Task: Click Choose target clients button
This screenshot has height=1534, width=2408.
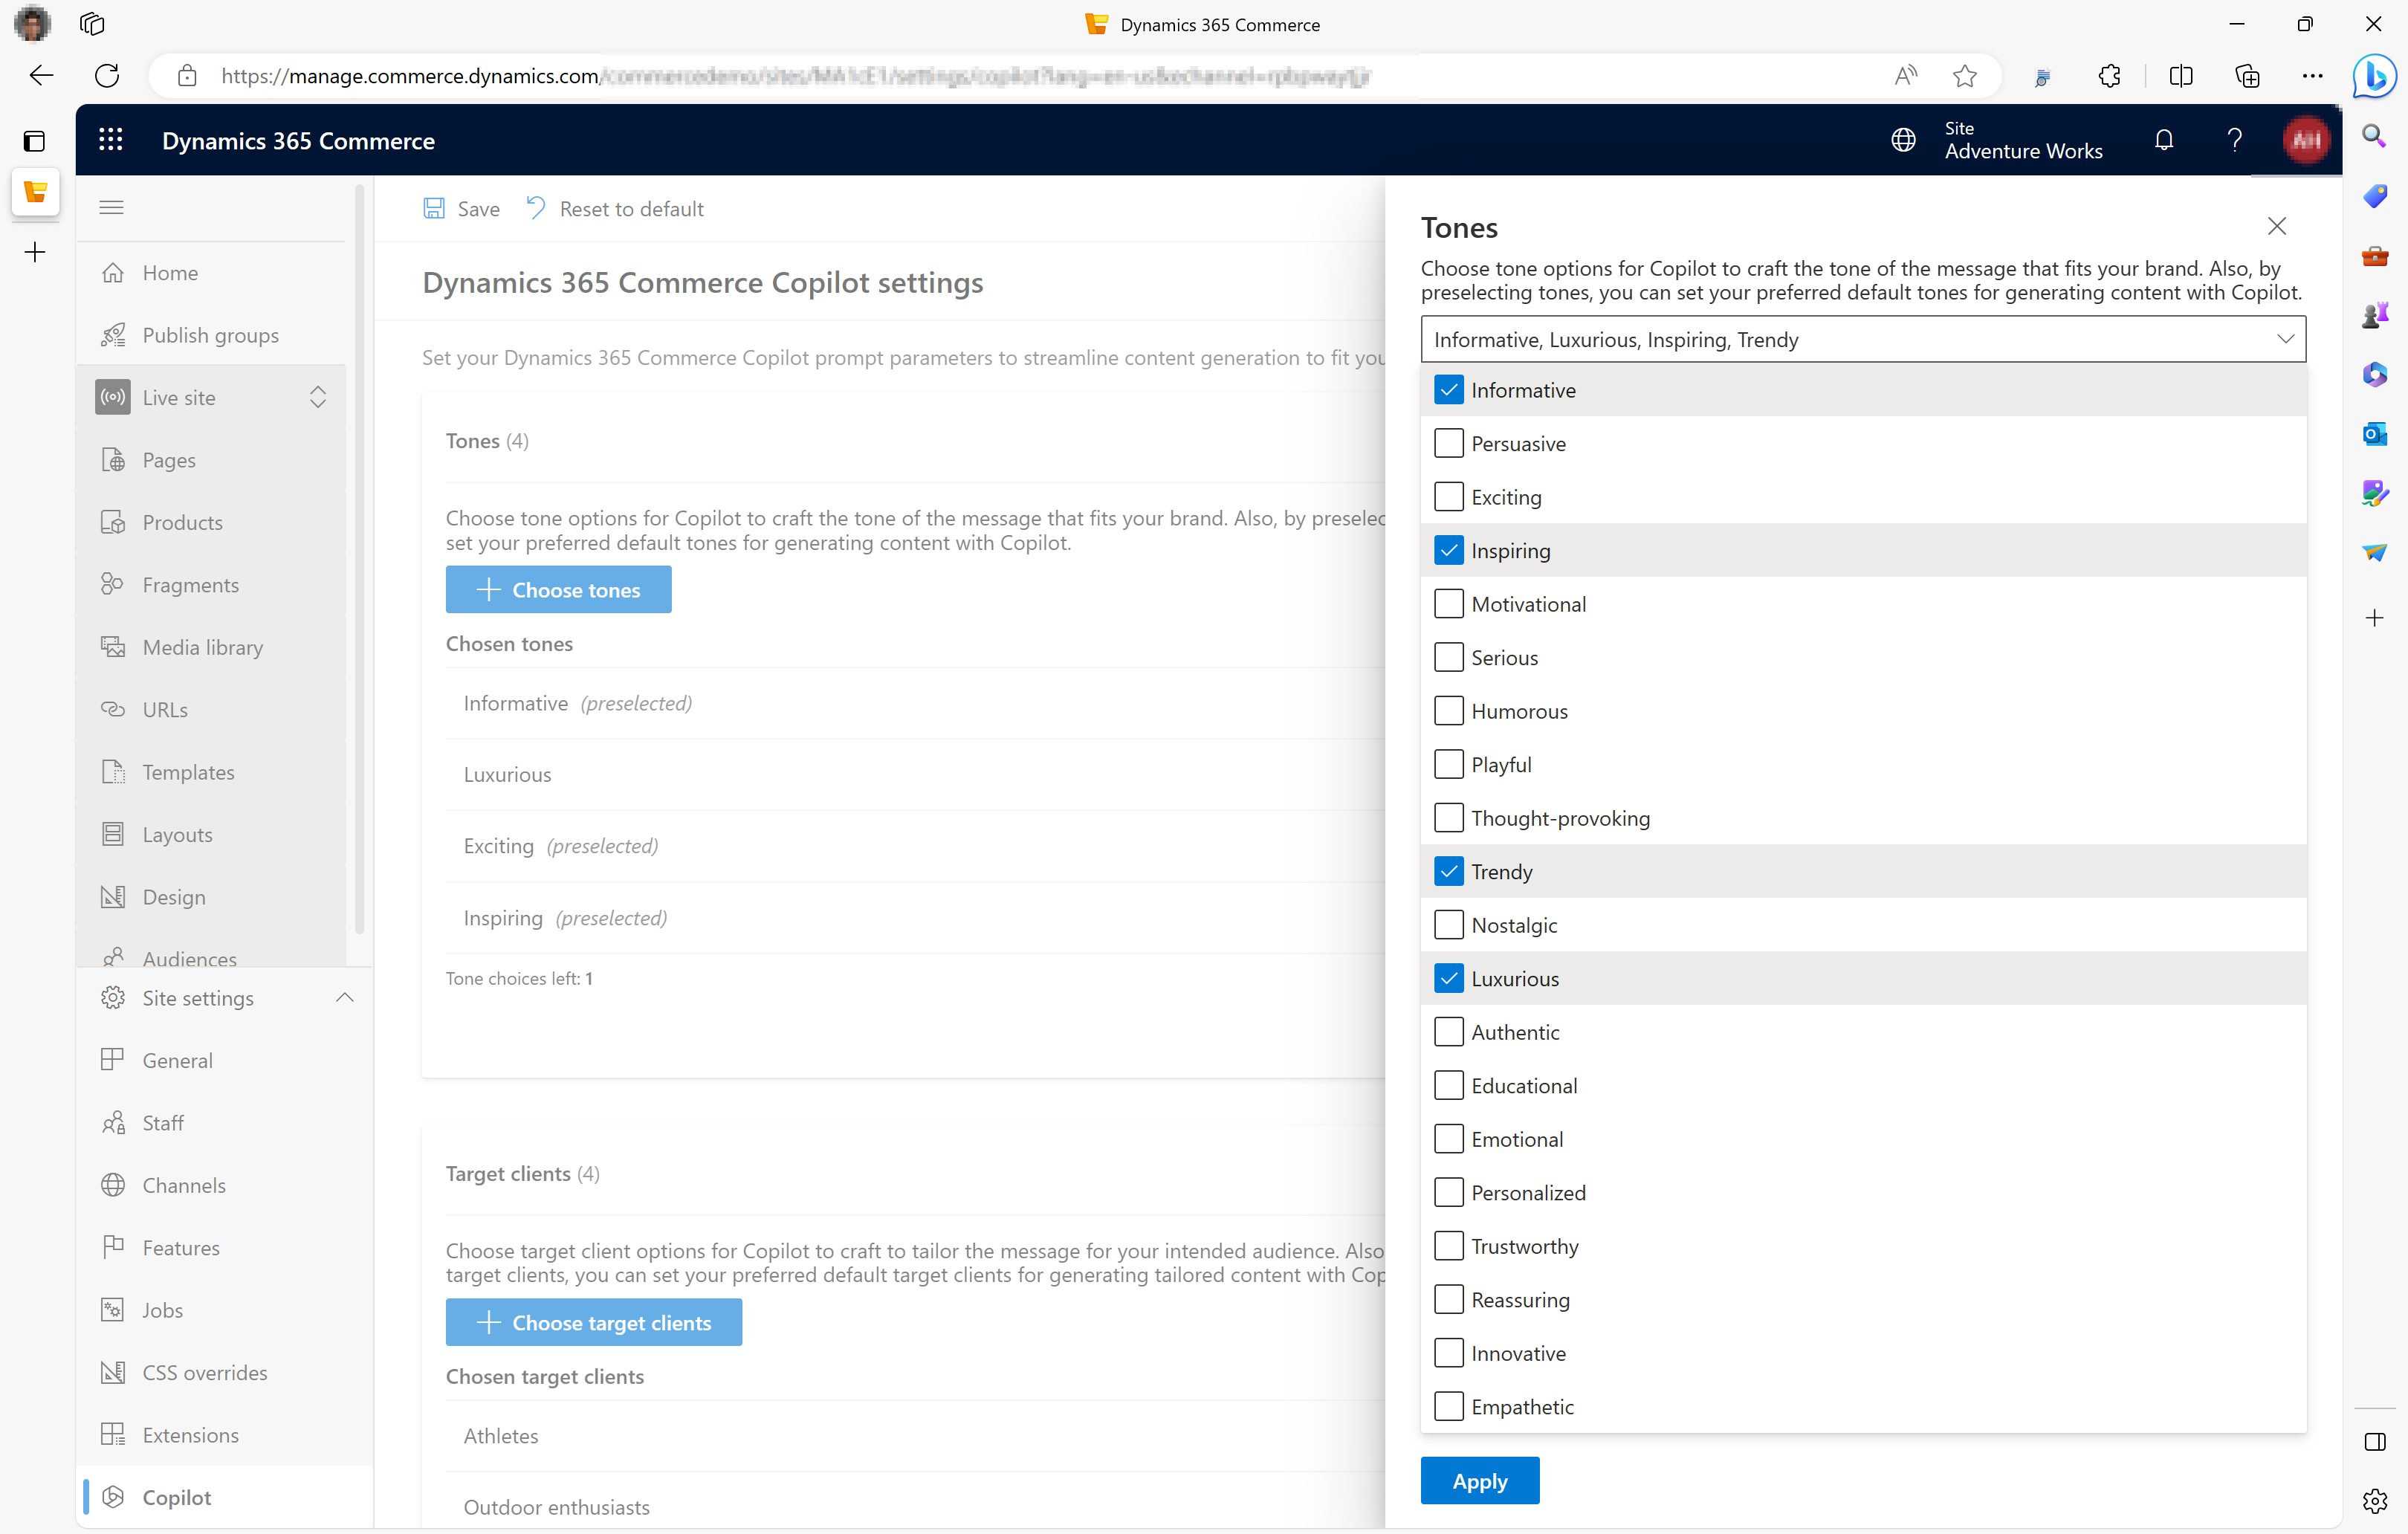Action: (595, 1321)
